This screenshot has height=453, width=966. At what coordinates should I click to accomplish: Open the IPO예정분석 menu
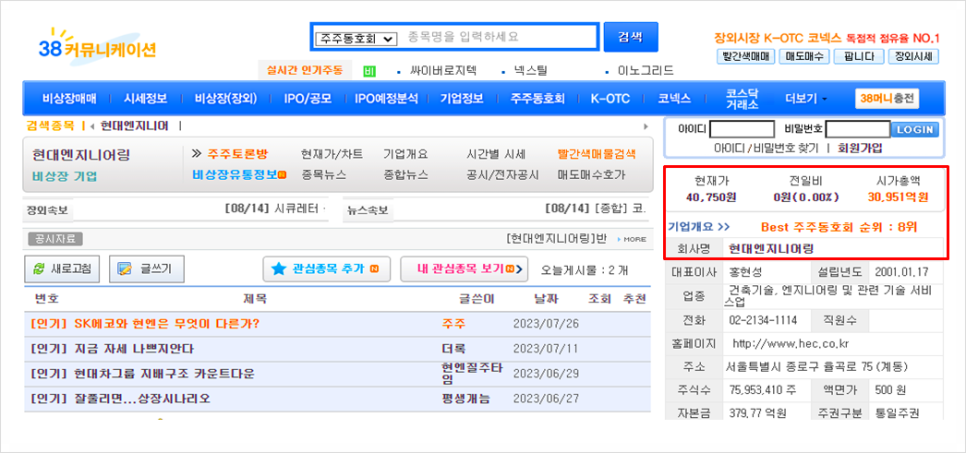(x=386, y=99)
